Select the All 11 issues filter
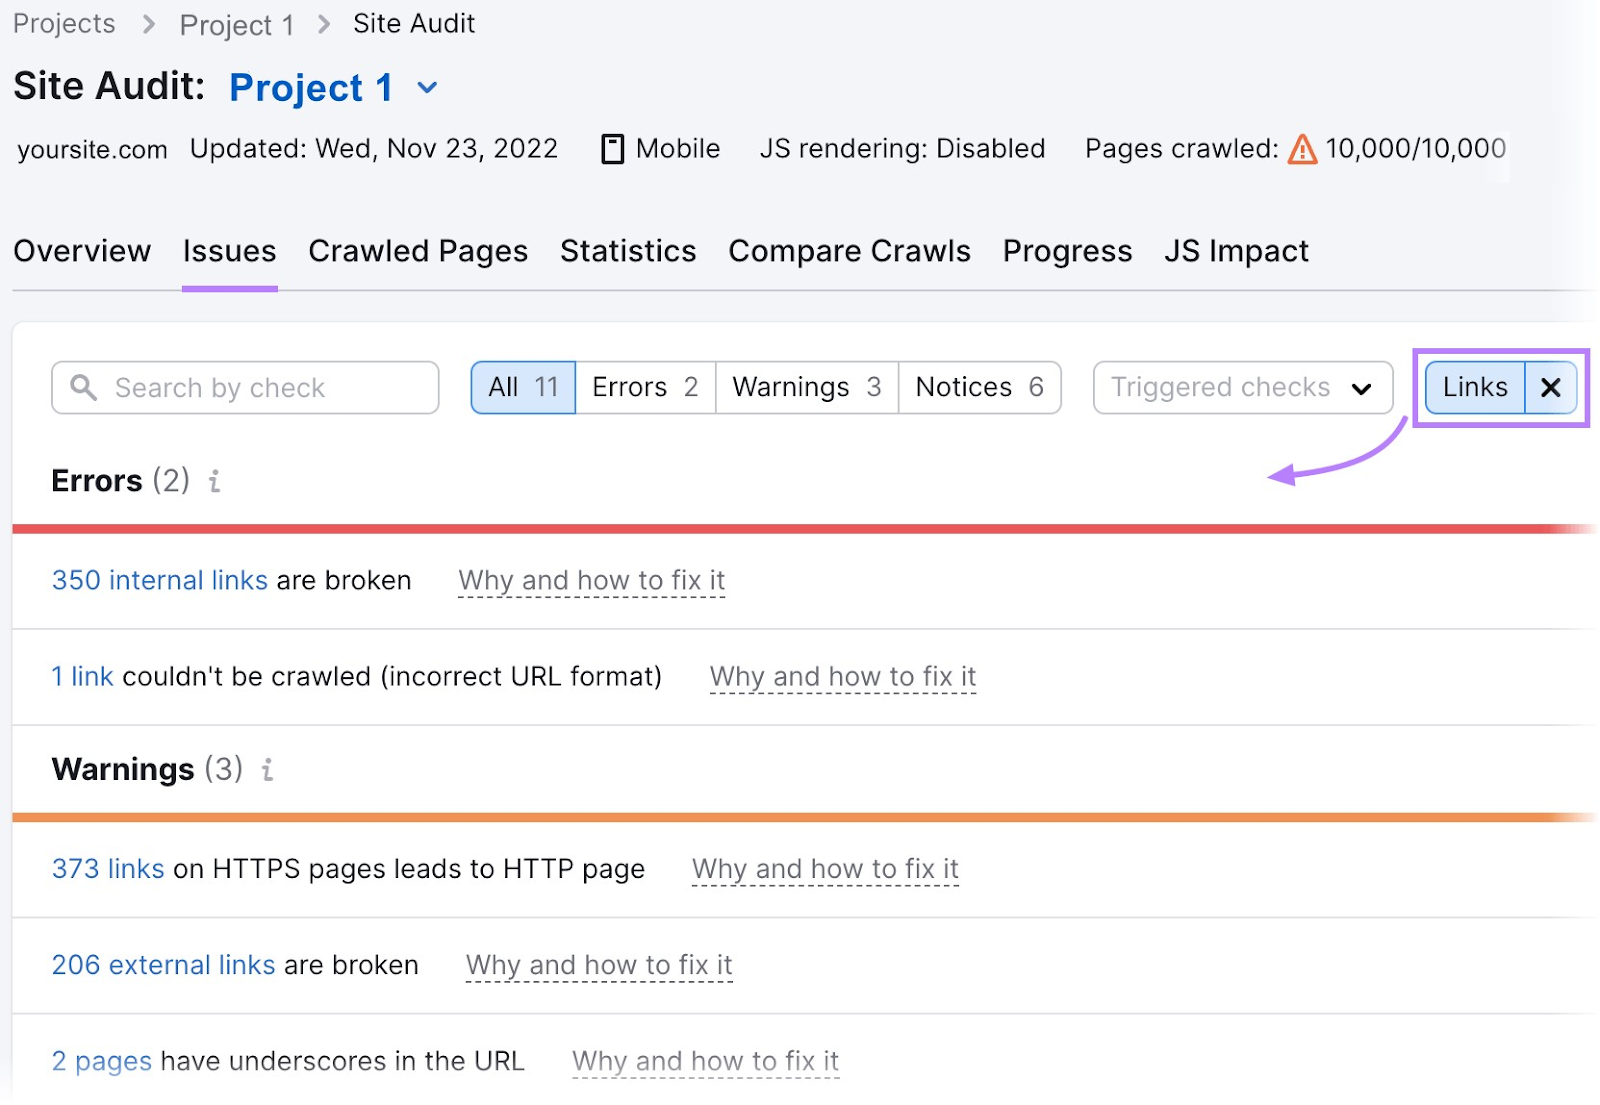 point(522,388)
